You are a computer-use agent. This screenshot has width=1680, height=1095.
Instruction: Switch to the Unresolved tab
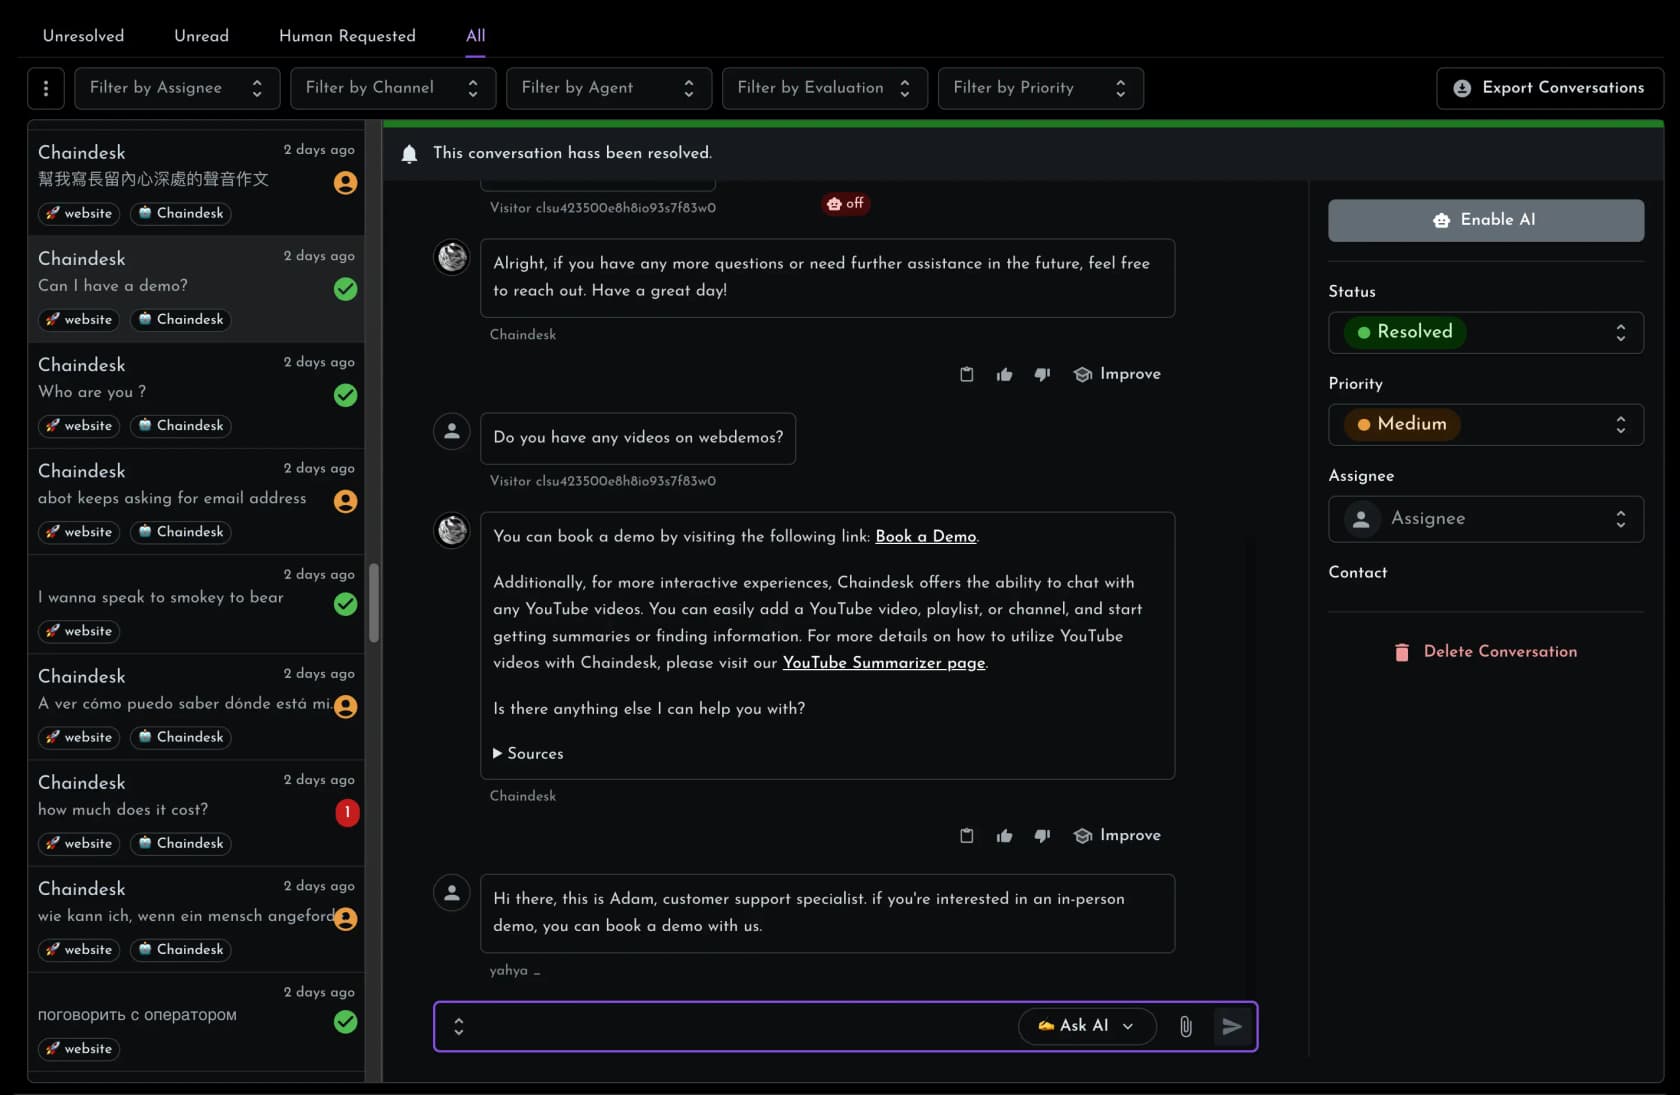[x=84, y=36]
